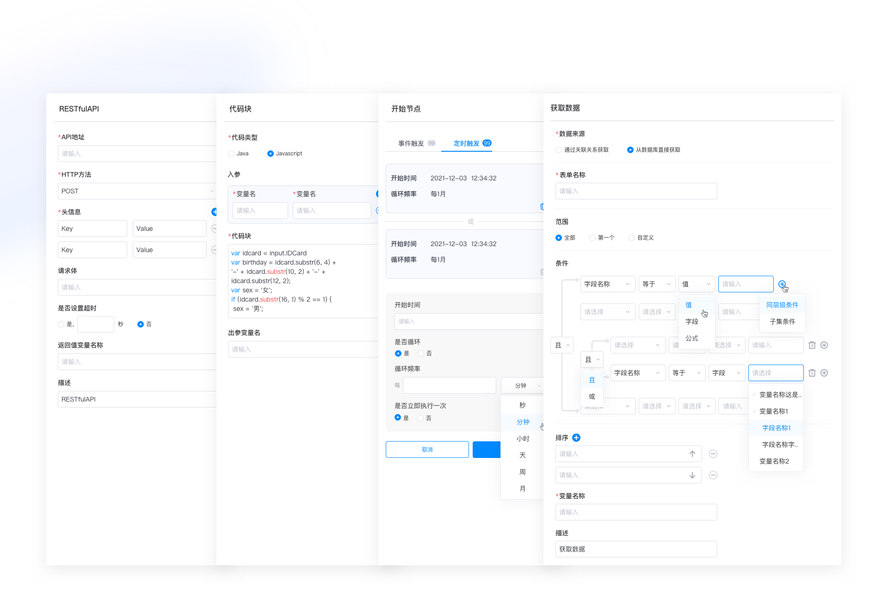Select Java code type
This screenshot has height=600, width=888.
pyautogui.click(x=231, y=154)
